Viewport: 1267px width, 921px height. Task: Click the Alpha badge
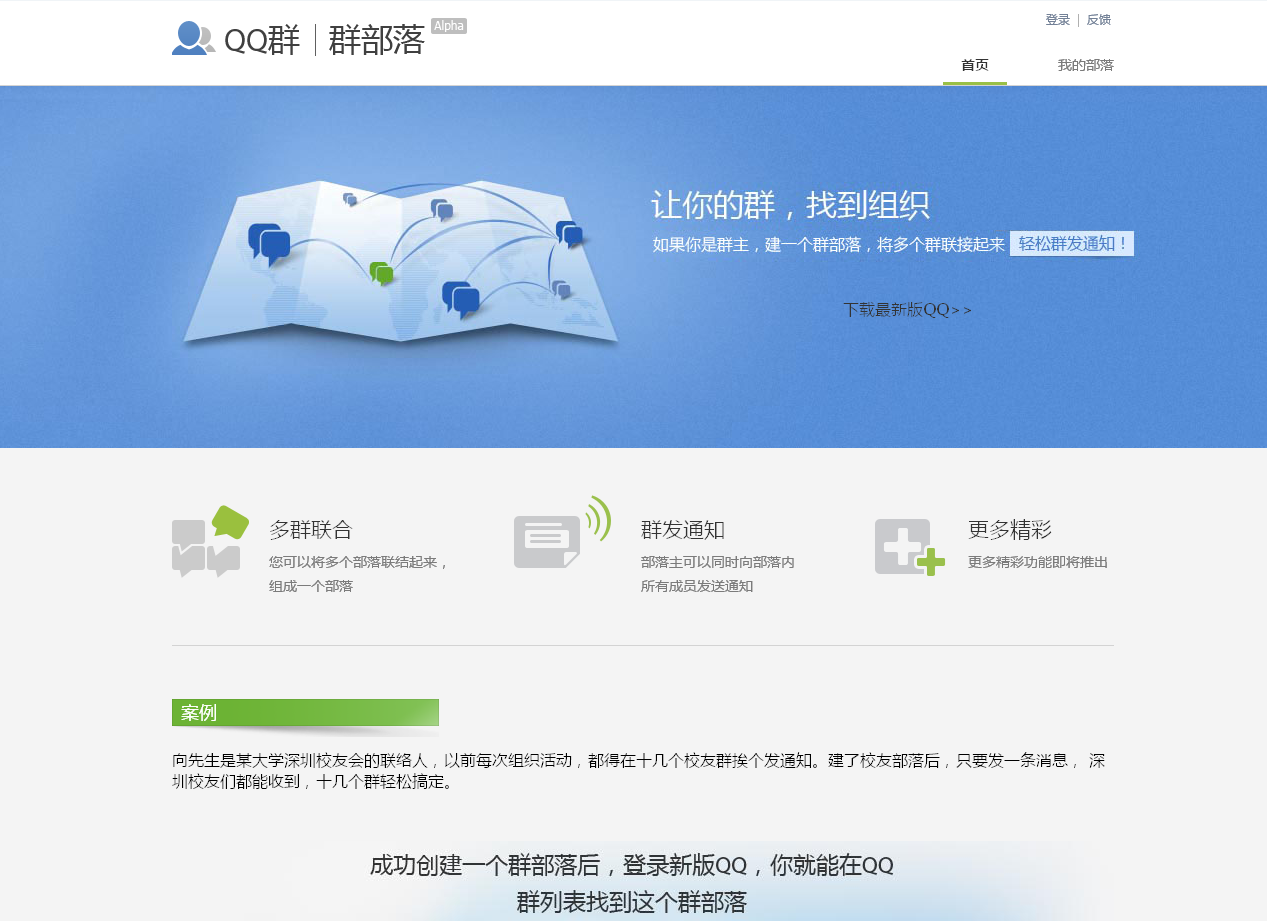point(449,26)
